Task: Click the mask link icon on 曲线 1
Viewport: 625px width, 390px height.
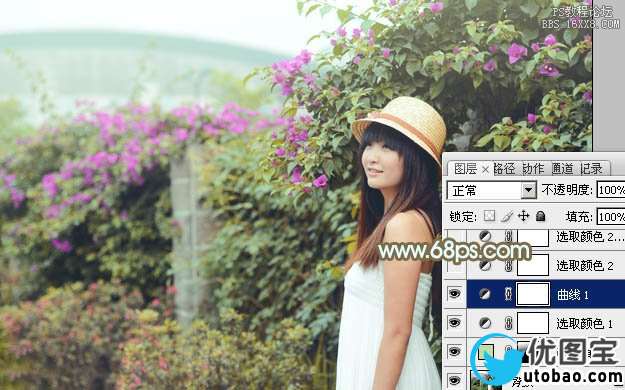Action: click(508, 294)
